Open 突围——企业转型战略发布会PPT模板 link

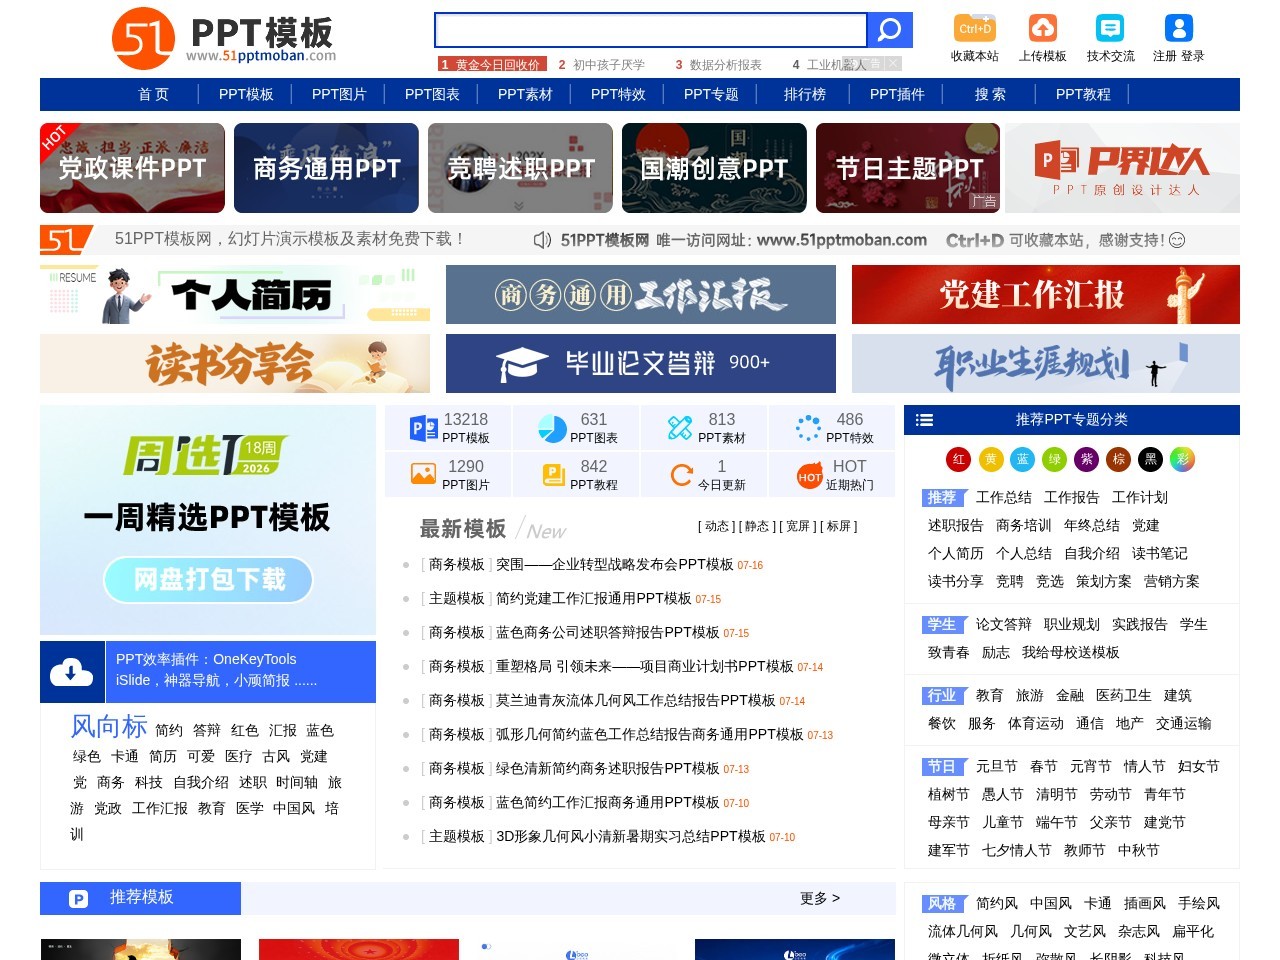click(614, 565)
